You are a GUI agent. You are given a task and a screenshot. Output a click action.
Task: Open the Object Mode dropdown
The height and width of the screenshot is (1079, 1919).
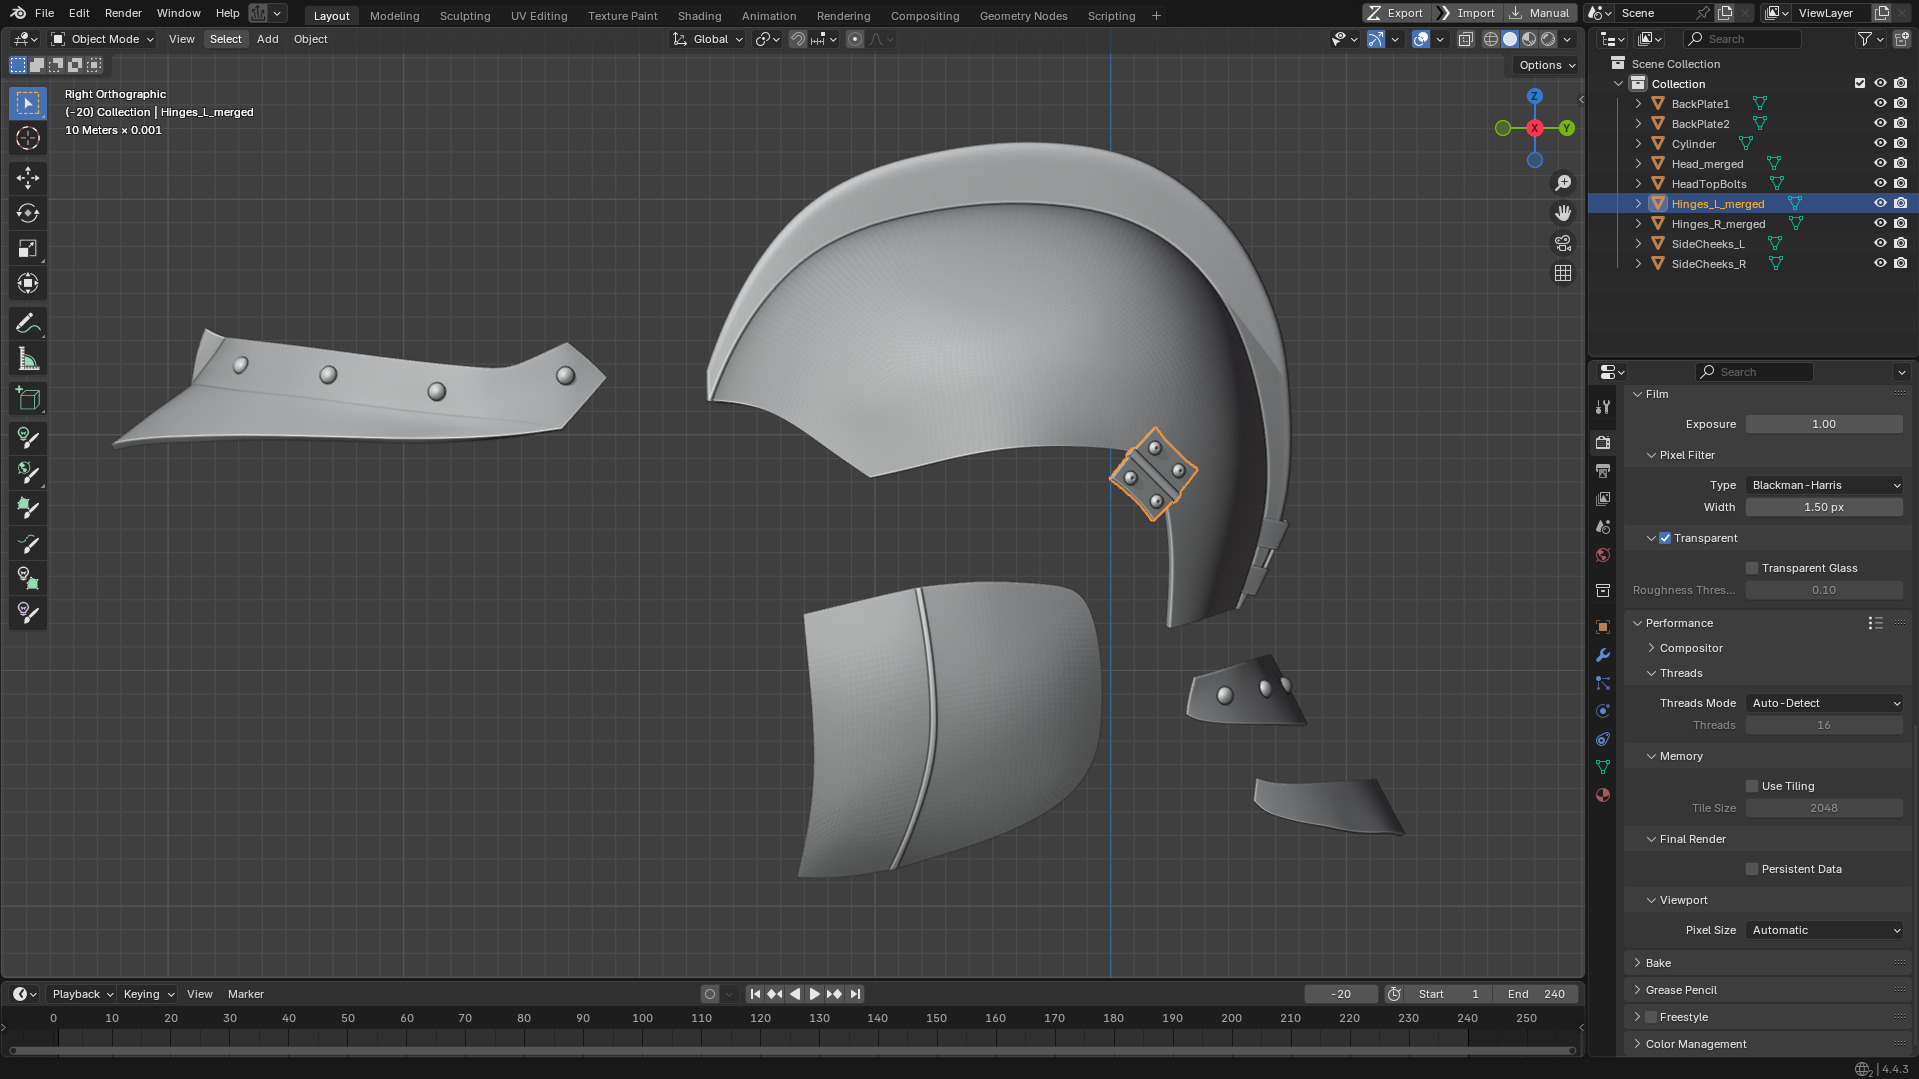tap(103, 39)
